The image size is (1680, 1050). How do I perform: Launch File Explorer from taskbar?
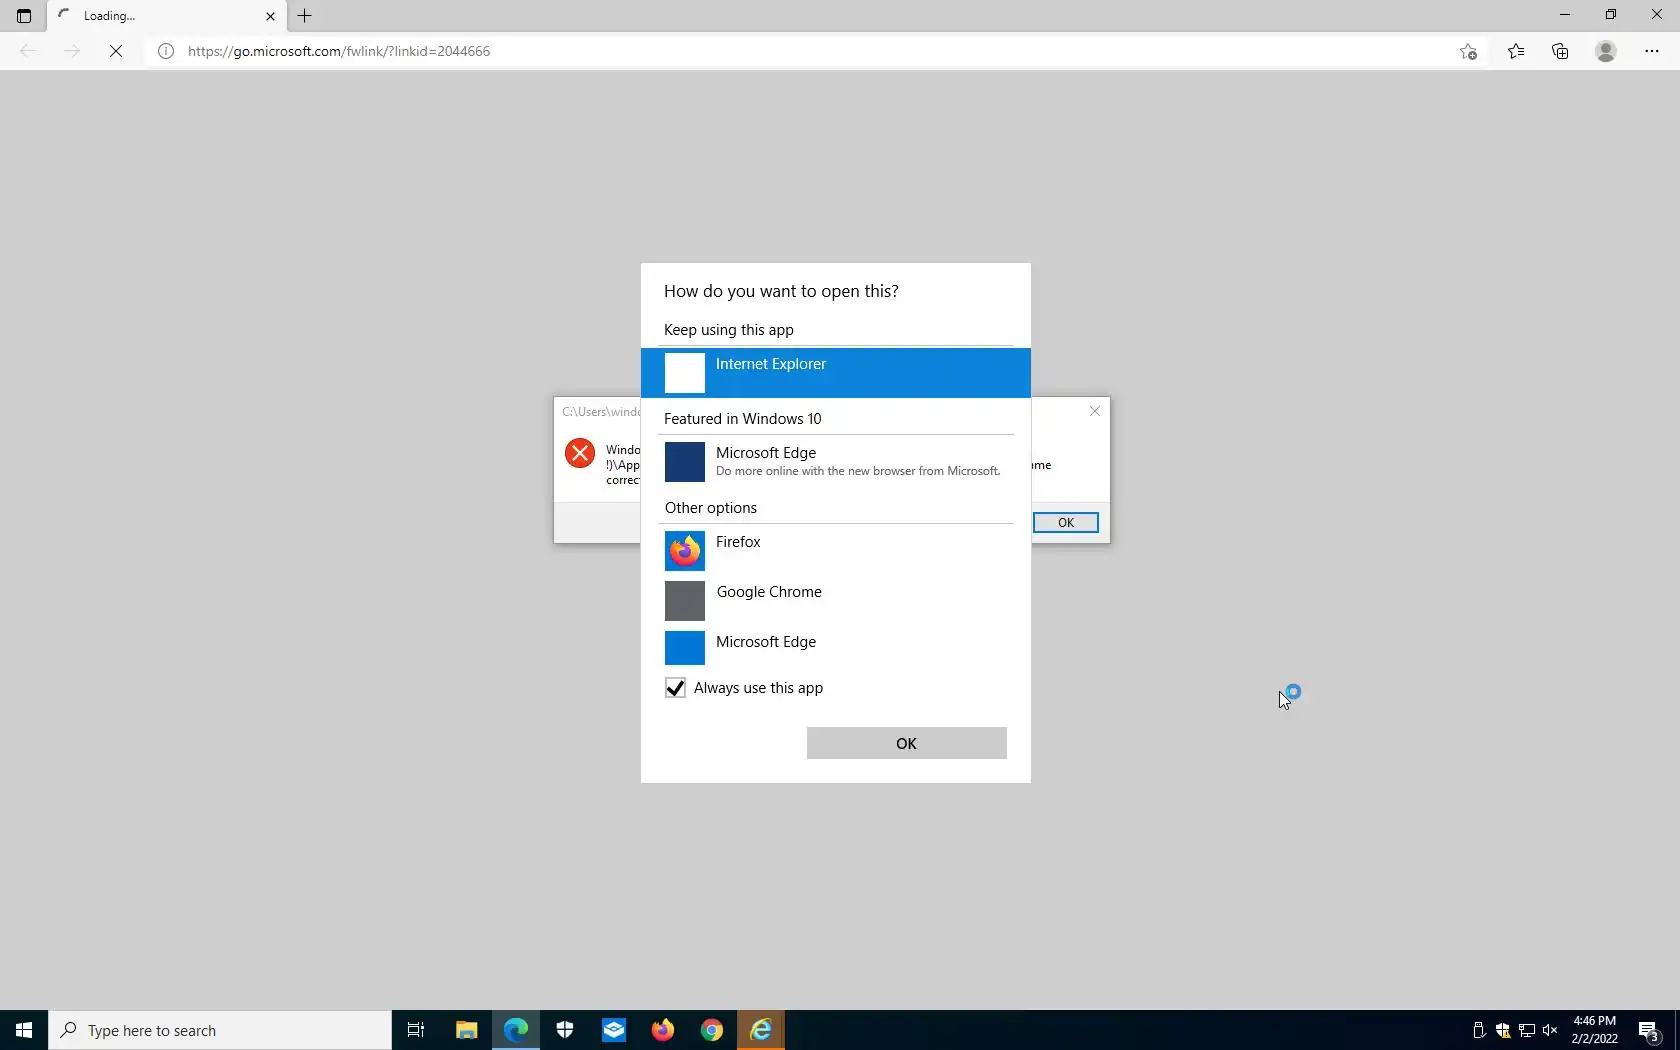[467, 1030]
